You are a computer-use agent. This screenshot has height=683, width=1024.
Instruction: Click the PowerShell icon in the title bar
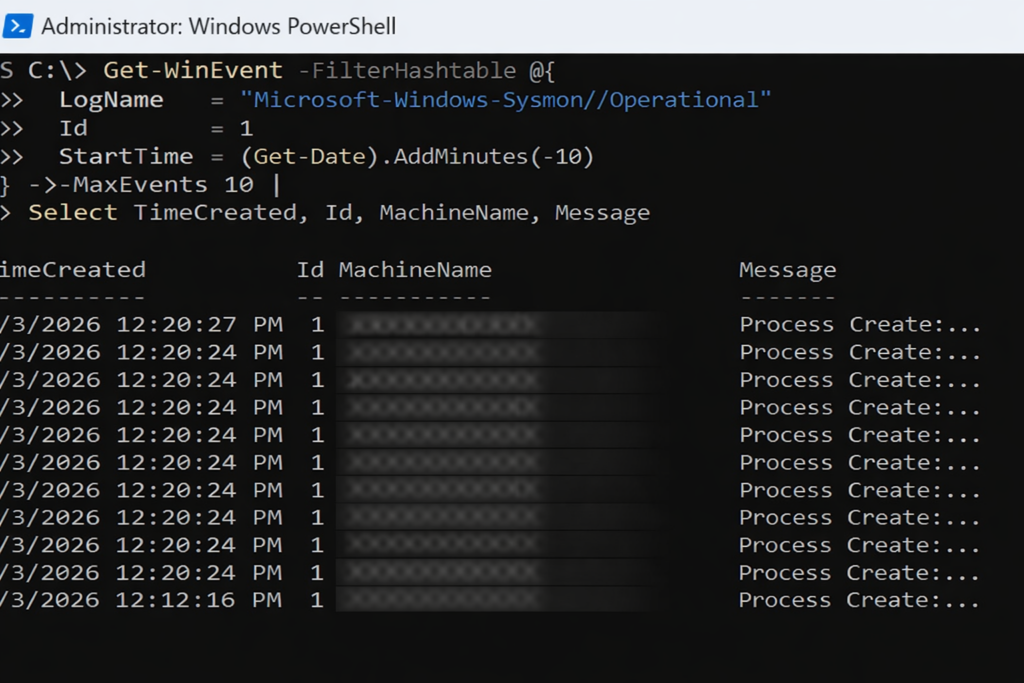(17, 26)
